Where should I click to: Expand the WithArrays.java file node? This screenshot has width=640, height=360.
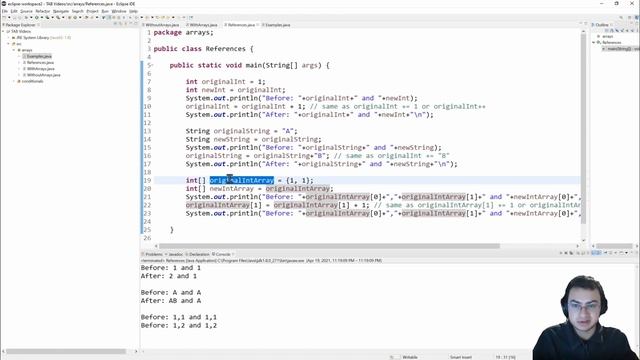[x=19, y=69]
